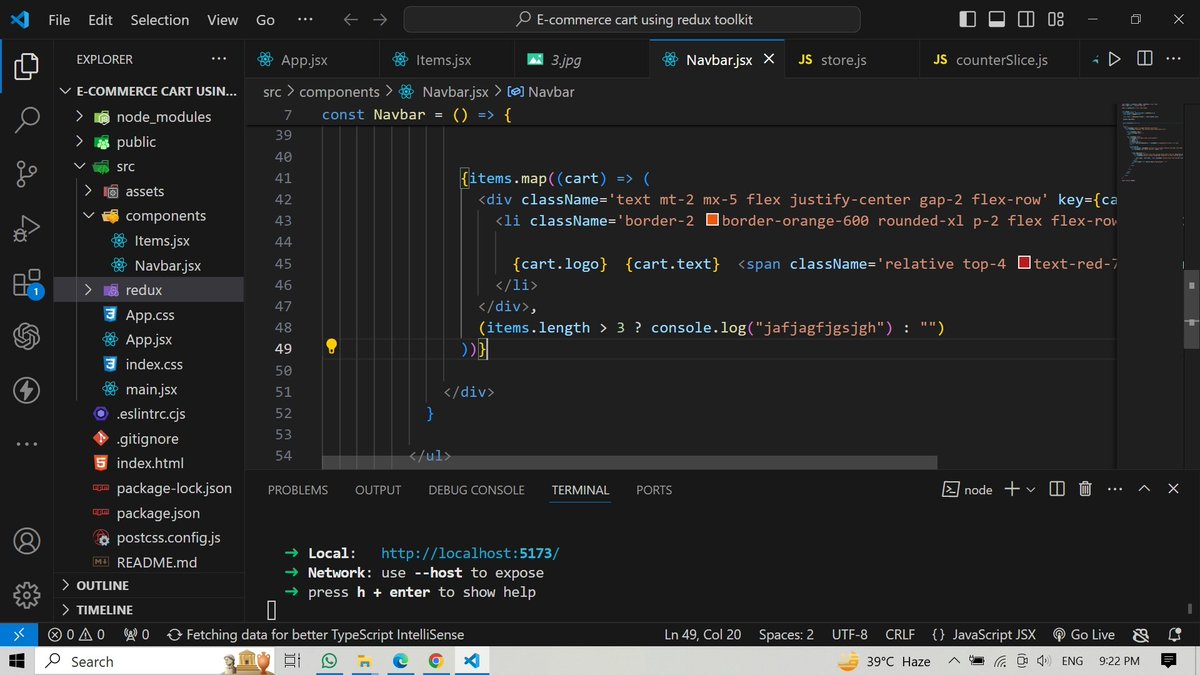This screenshot has width=1200, height=675.
Task: Go back with the left arrow
Action: (x=350, y=19)
